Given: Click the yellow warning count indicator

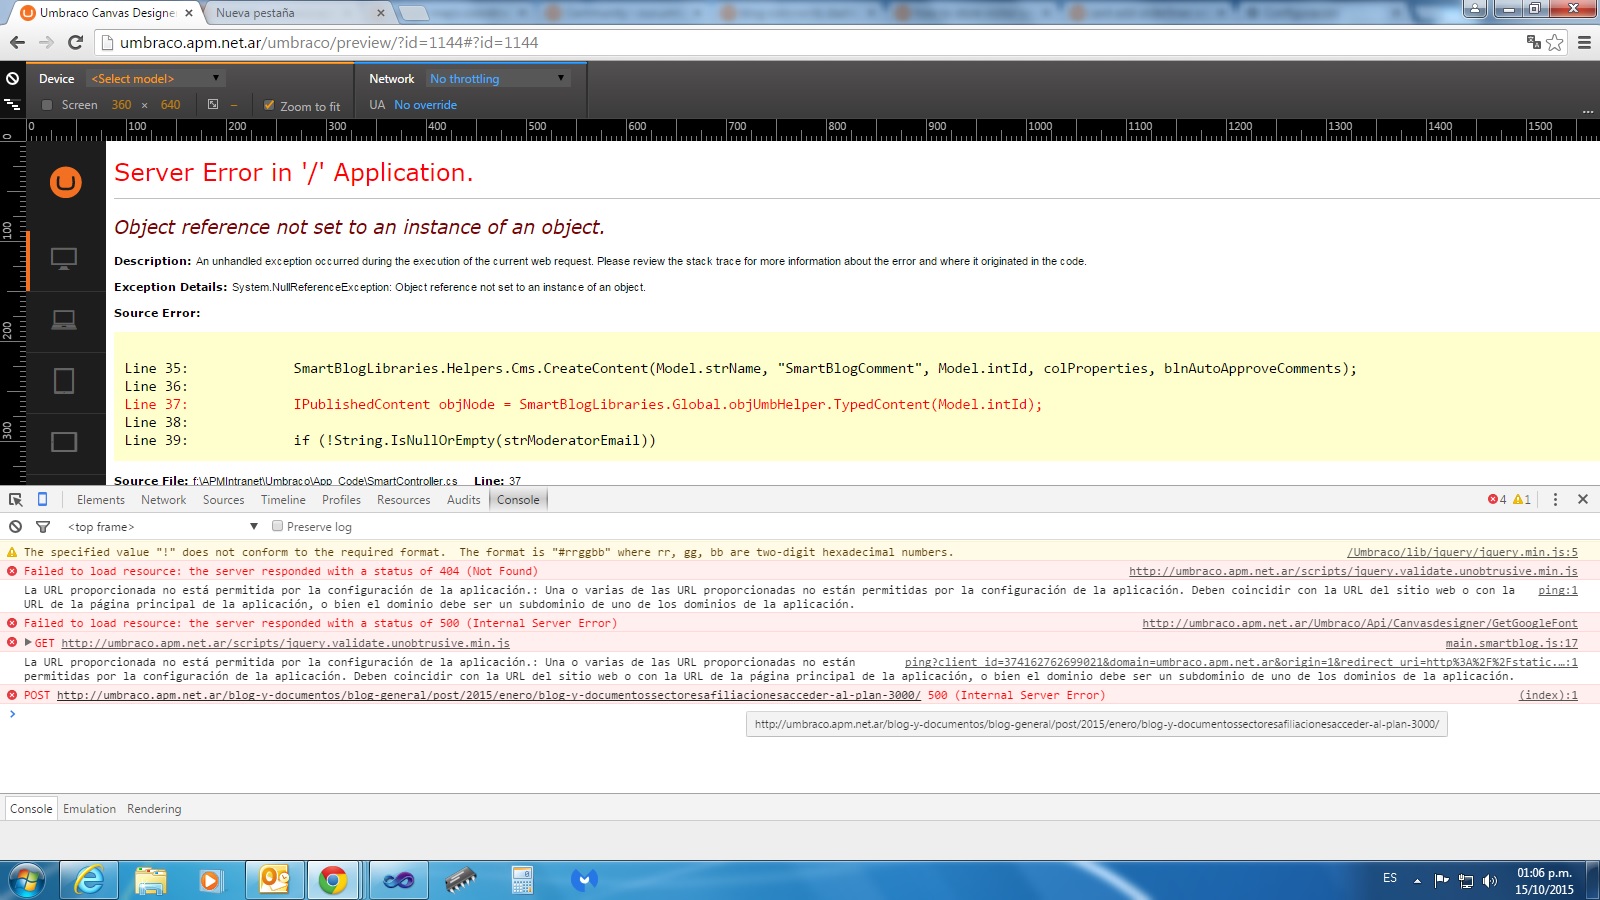Looking at the screenshot, I should coord(1522,499).
